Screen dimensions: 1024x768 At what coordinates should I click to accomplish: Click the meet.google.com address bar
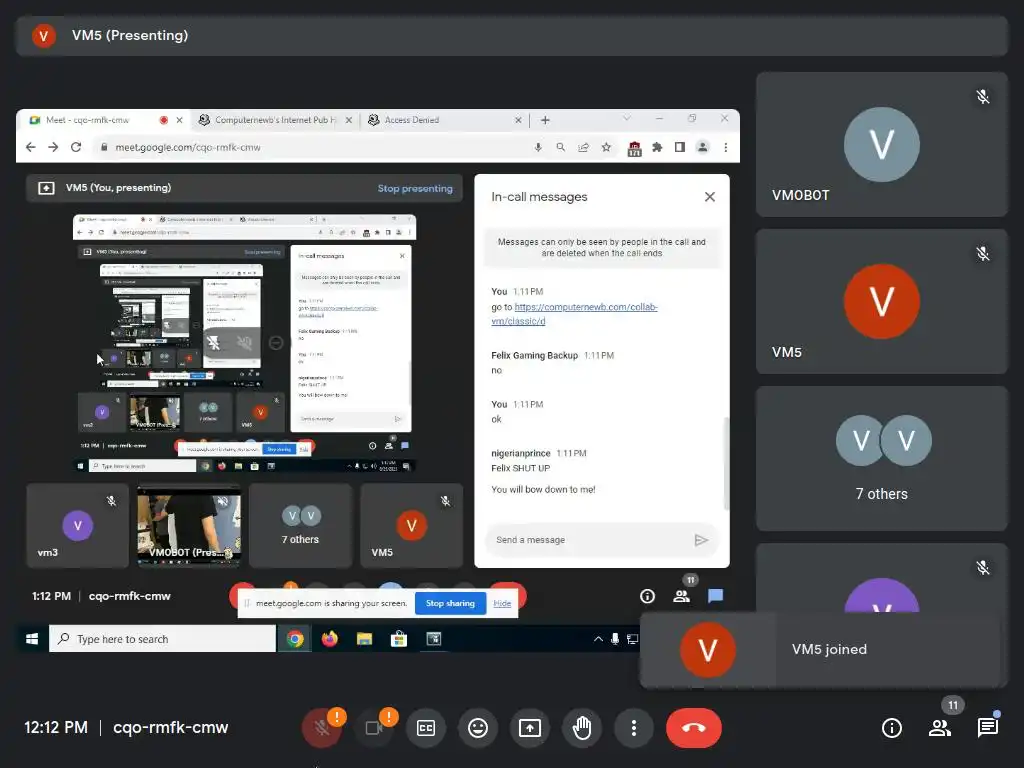tap(313, 148)
